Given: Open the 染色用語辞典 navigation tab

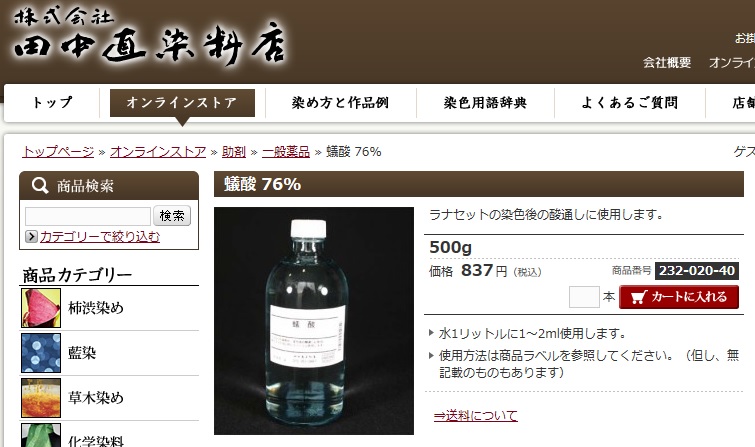Looking at the screenshot, I should (x=485, y=103).
